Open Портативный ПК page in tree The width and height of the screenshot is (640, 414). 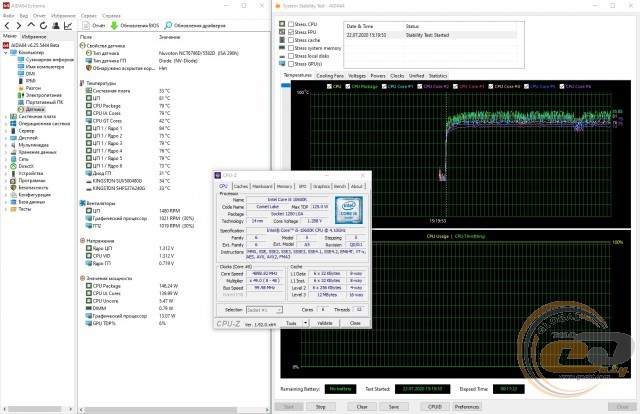coord(40,102)
